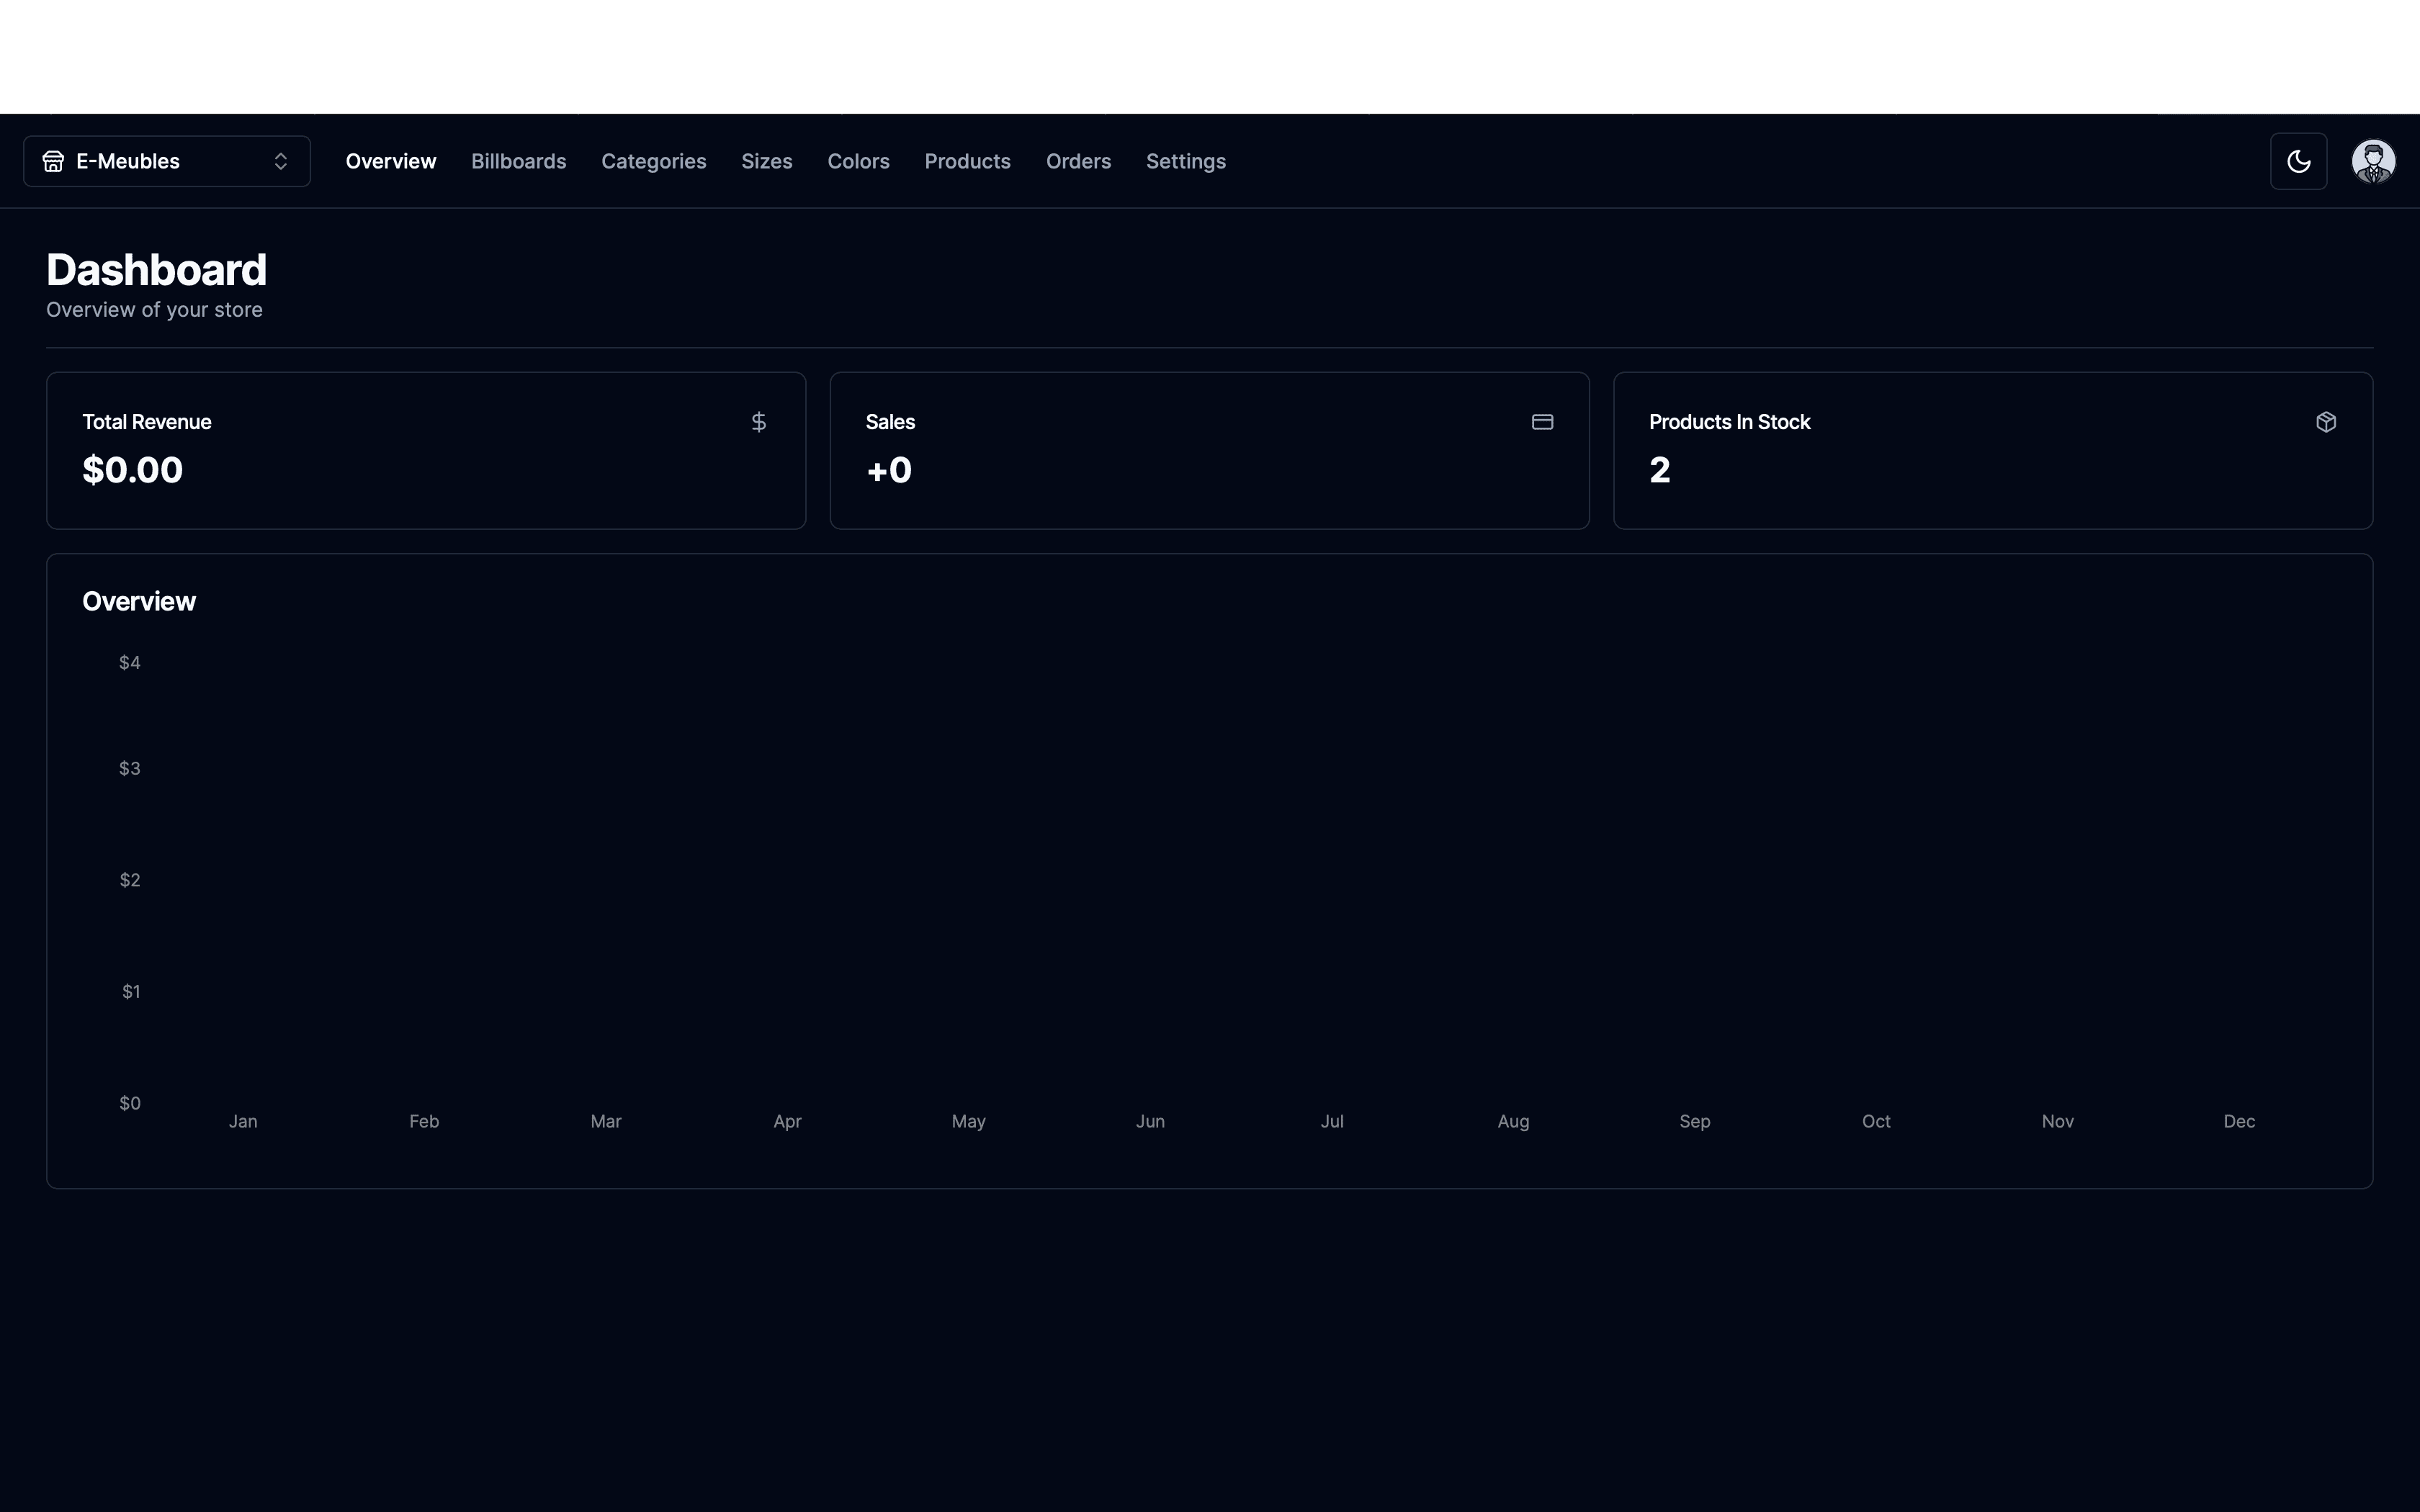The height and width of the screenshot is (1512, 2420).
Task: Click the Products In Stock count 2
Action: 1660,470
